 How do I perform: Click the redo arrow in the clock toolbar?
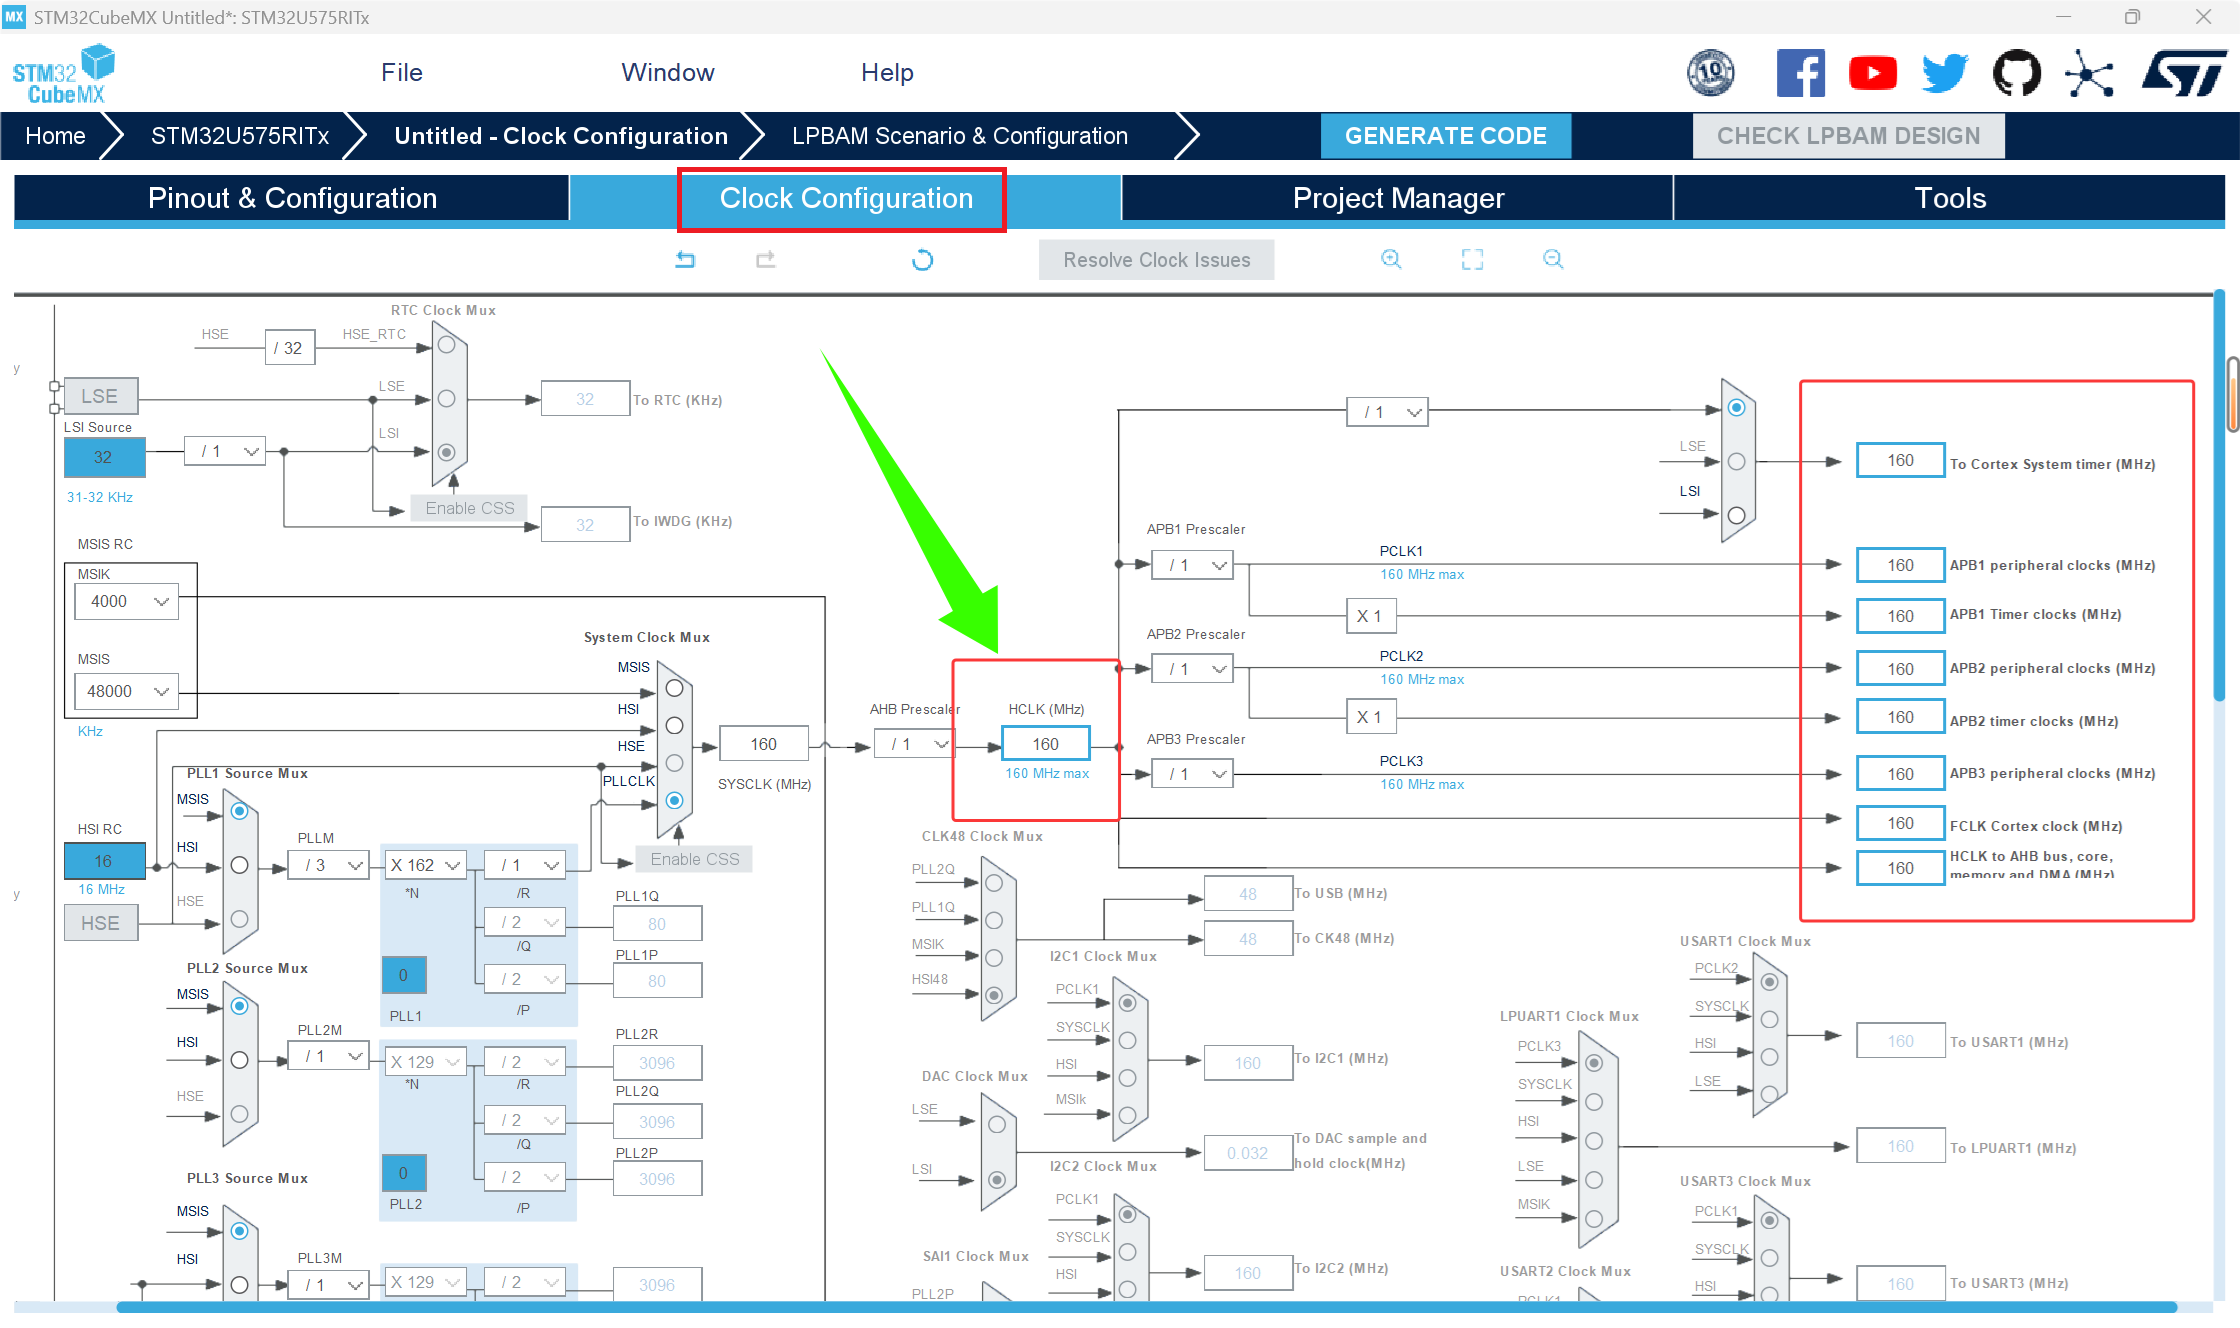(766, 260)
